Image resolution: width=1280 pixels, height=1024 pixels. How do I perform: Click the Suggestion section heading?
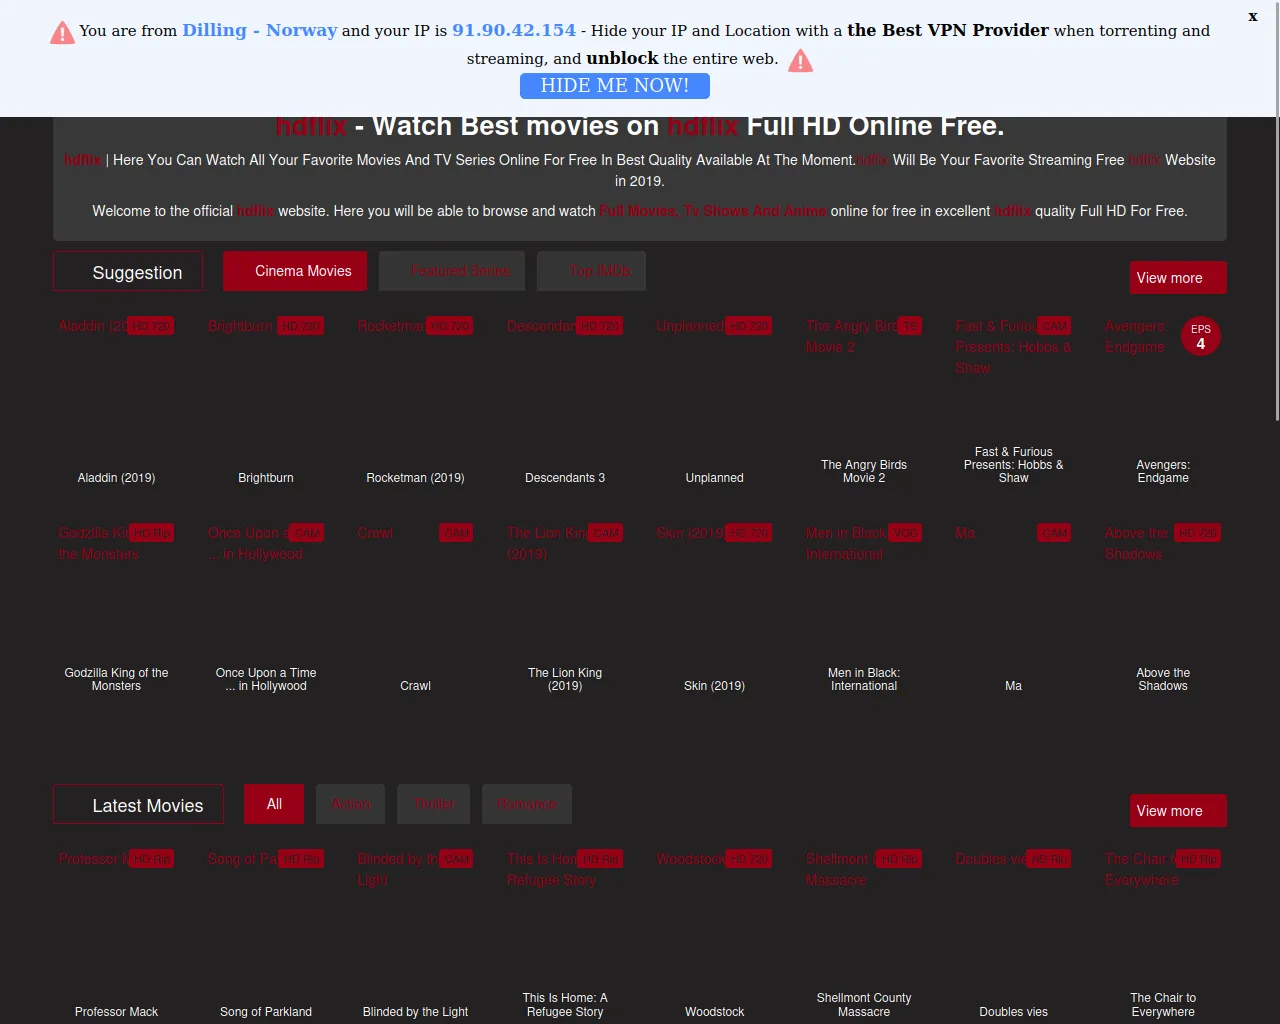128,271
